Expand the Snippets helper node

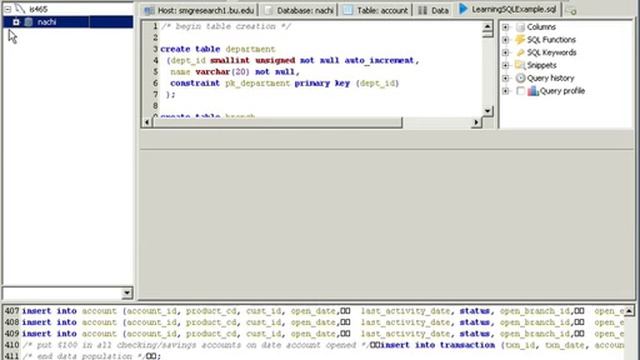click(505, 65)
